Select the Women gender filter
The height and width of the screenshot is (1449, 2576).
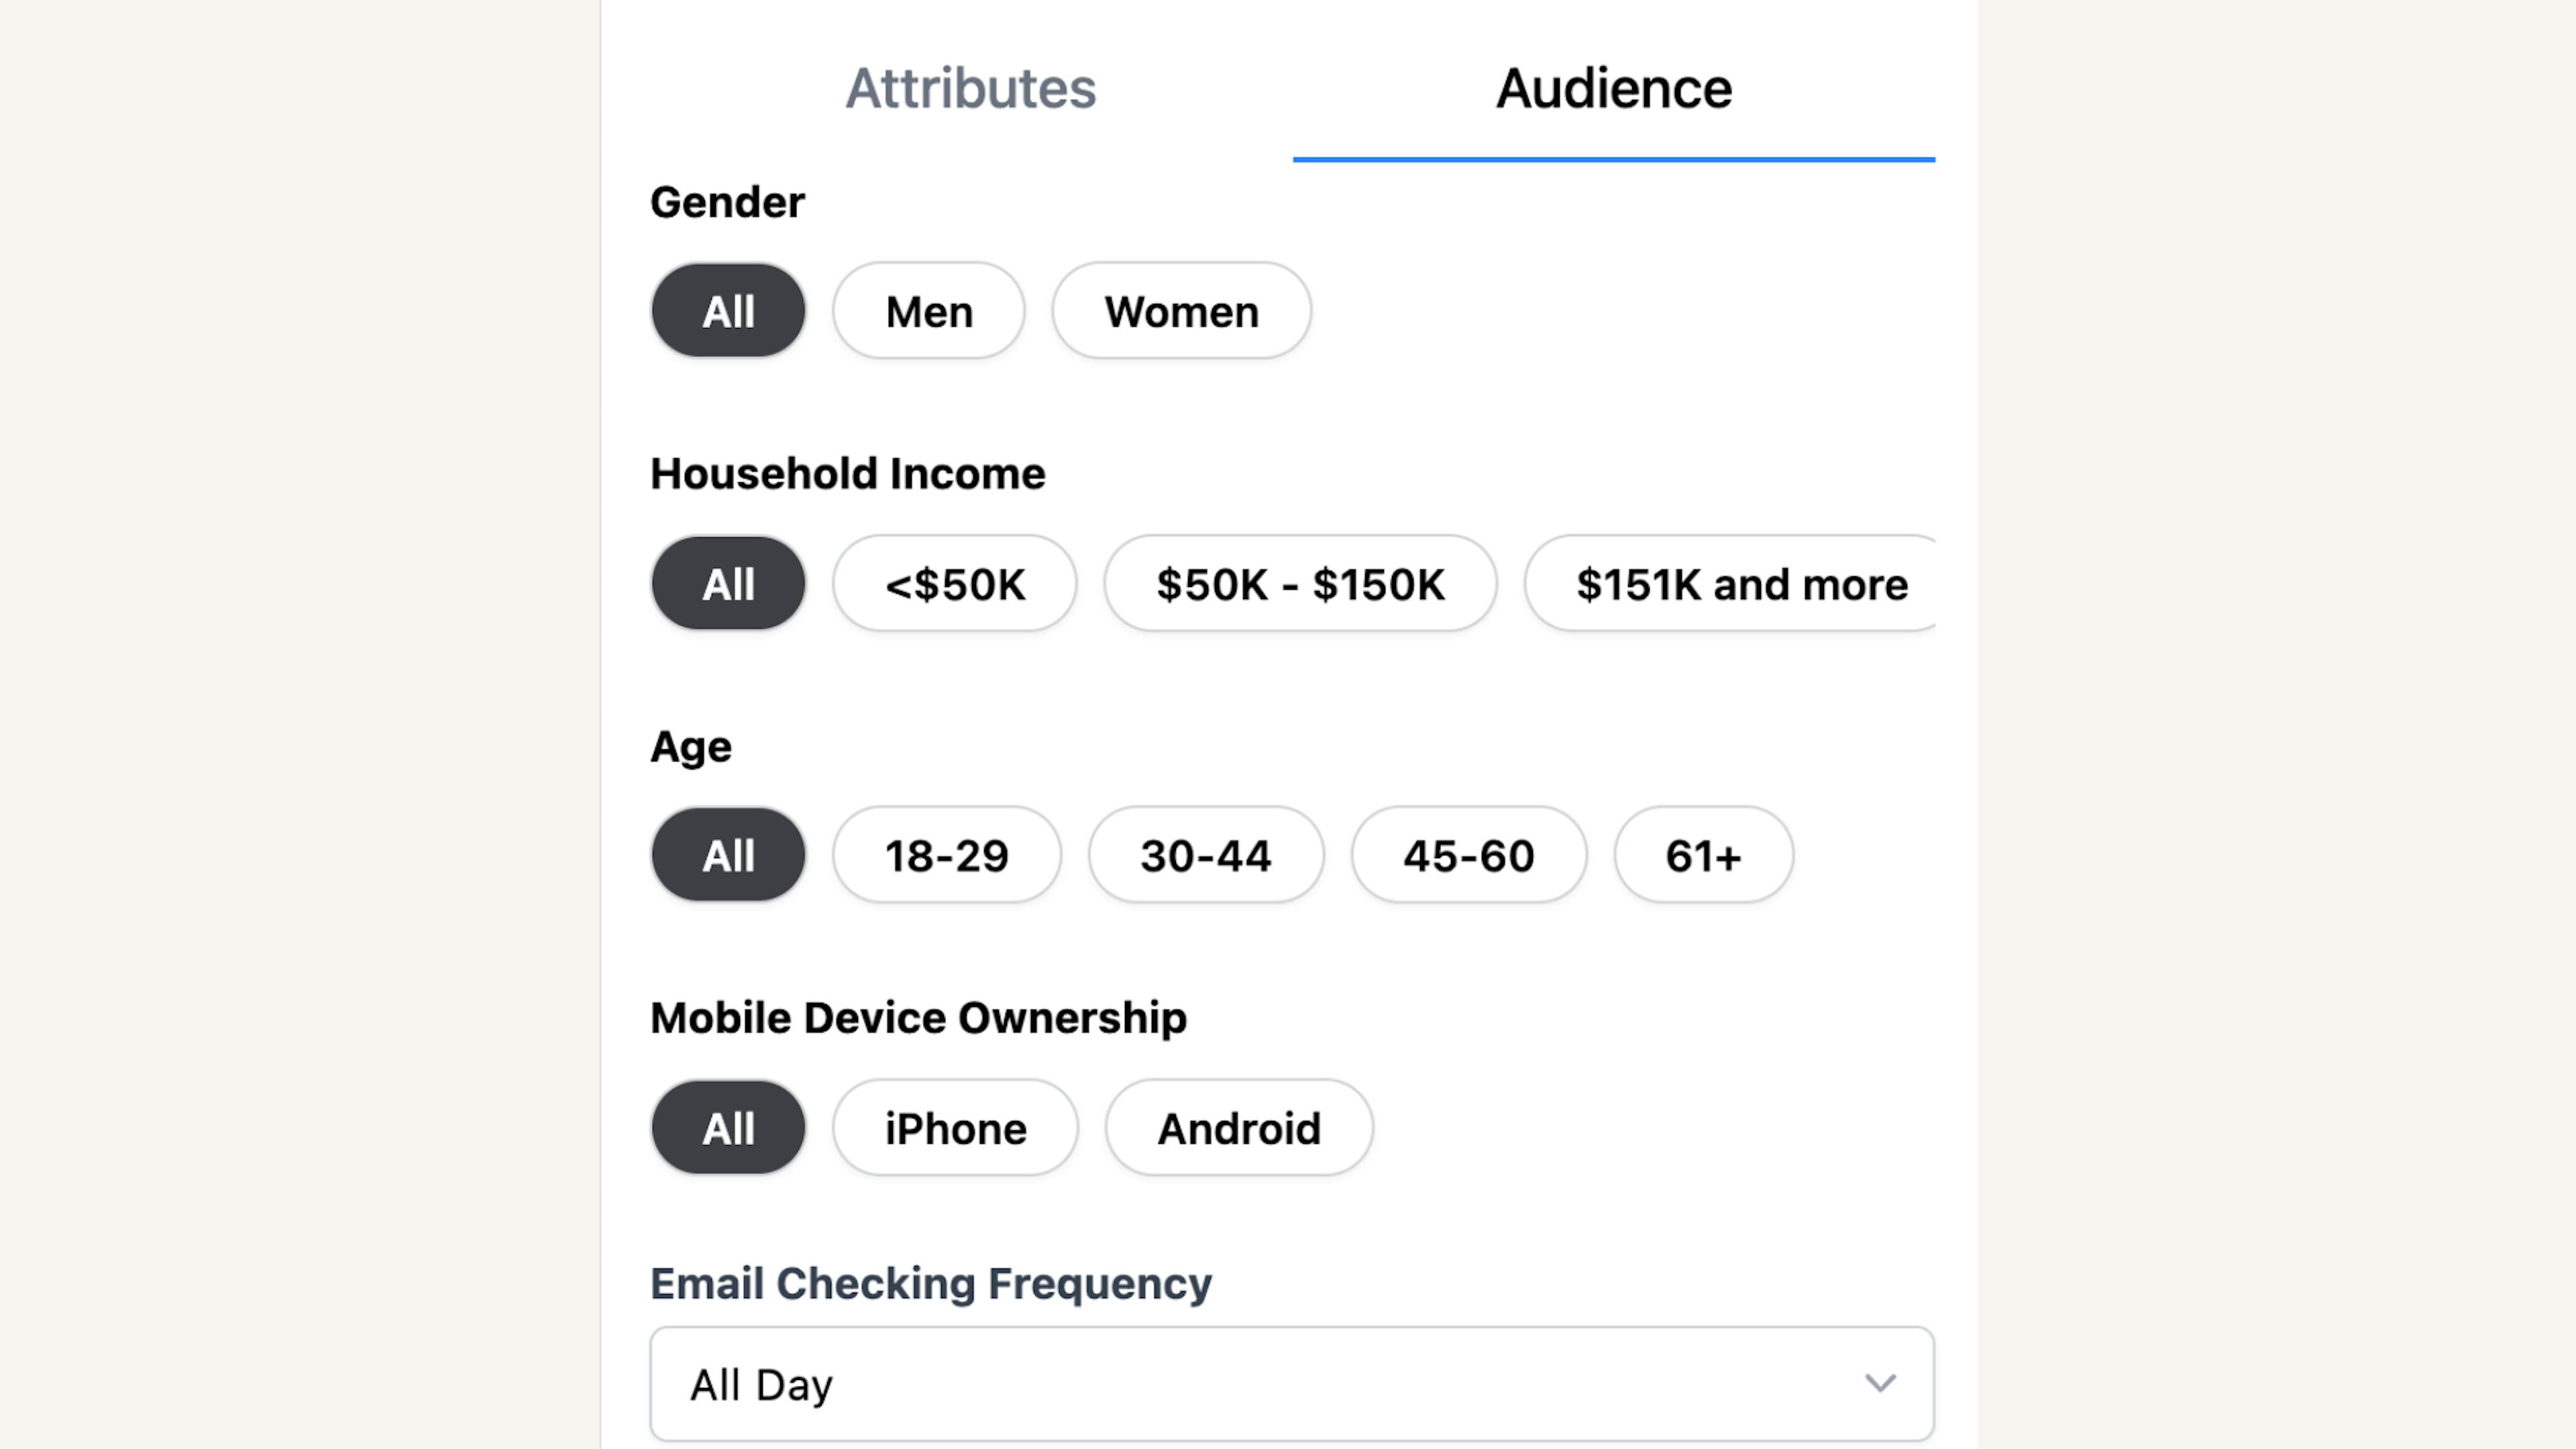[x=1180, y=310]
